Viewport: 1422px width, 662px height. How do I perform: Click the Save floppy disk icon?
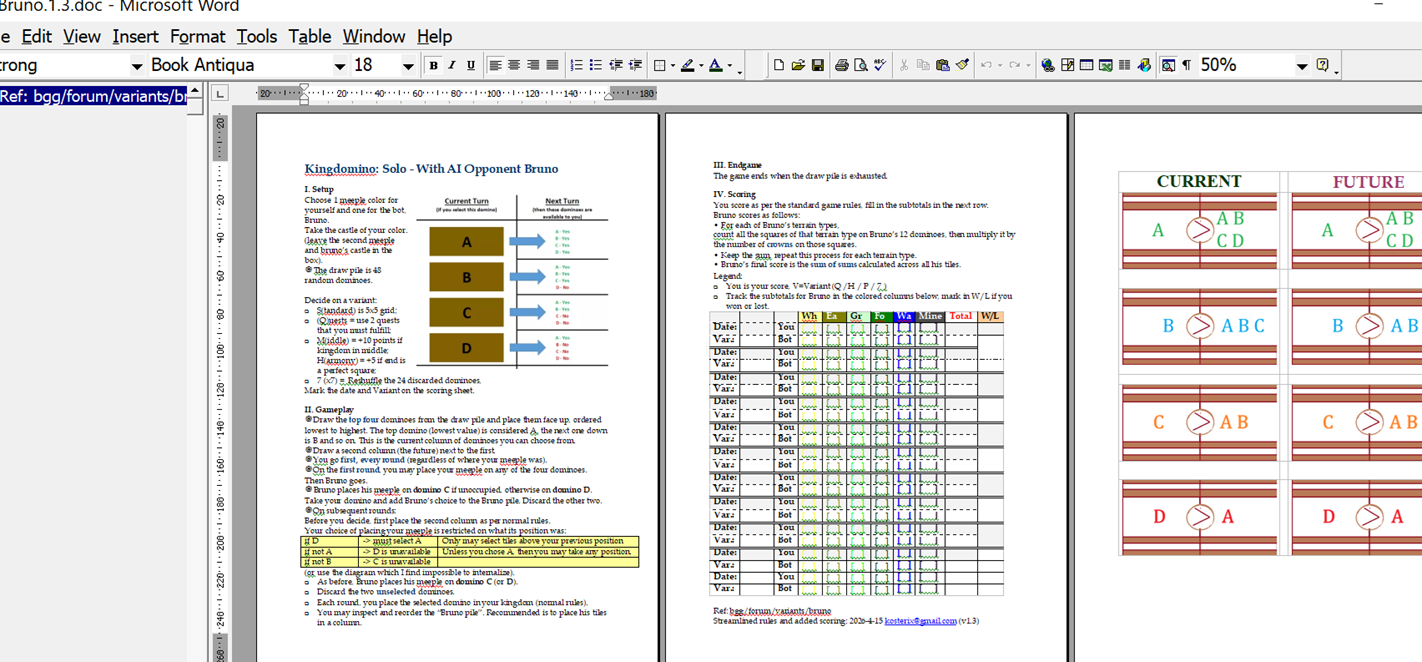(x=817, y=65)
